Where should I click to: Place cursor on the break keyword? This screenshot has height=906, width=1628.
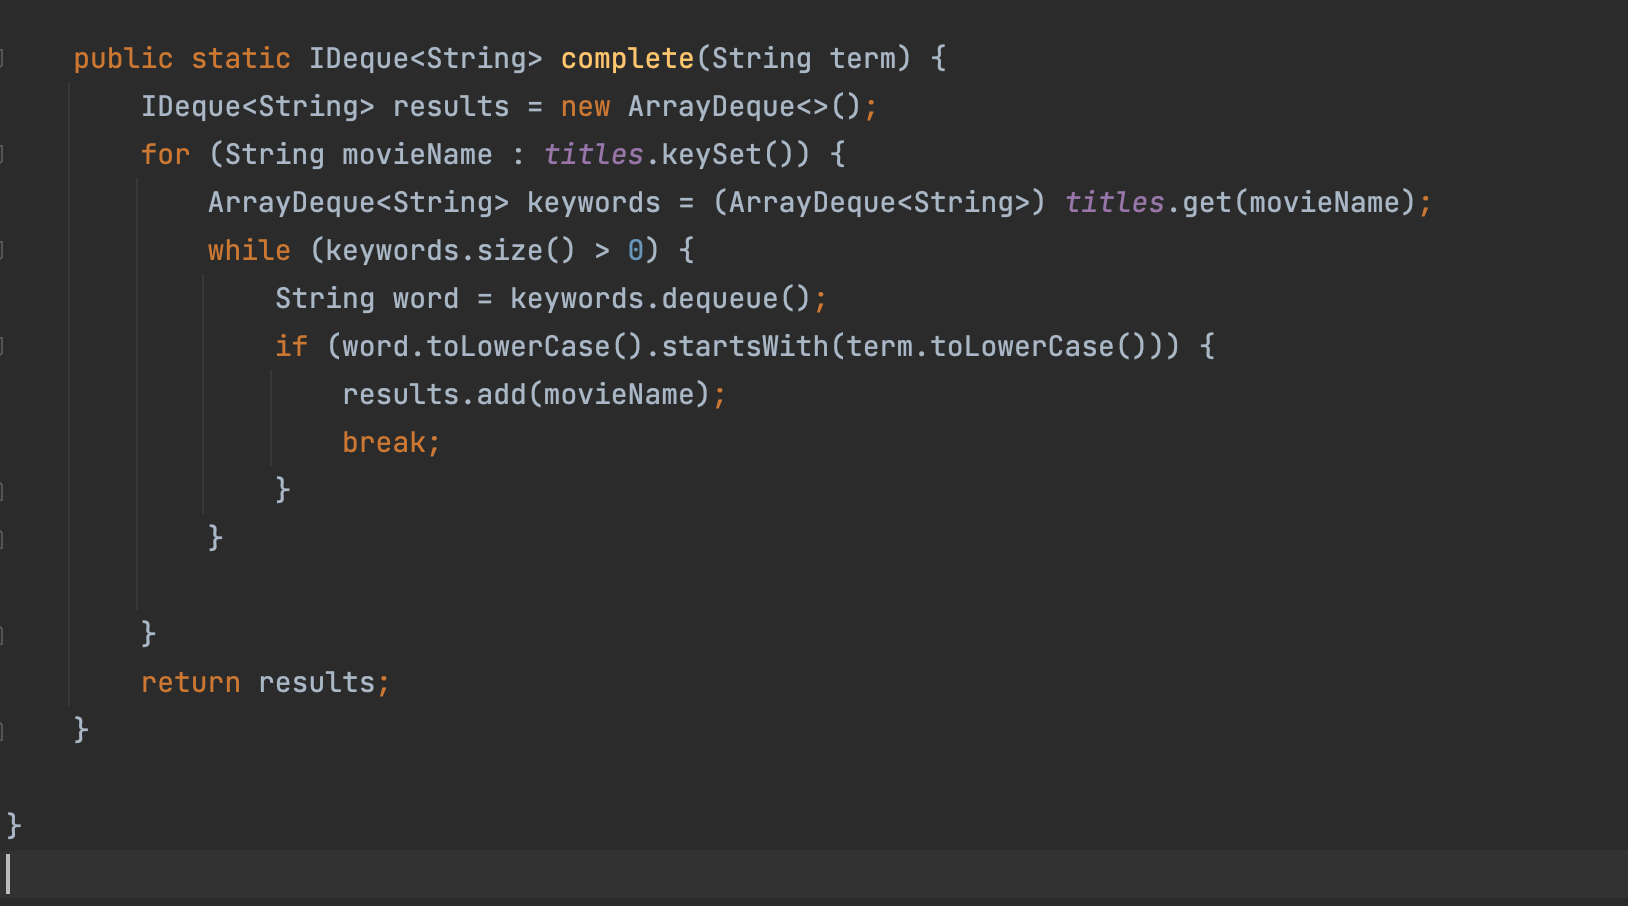coord(384,443)
